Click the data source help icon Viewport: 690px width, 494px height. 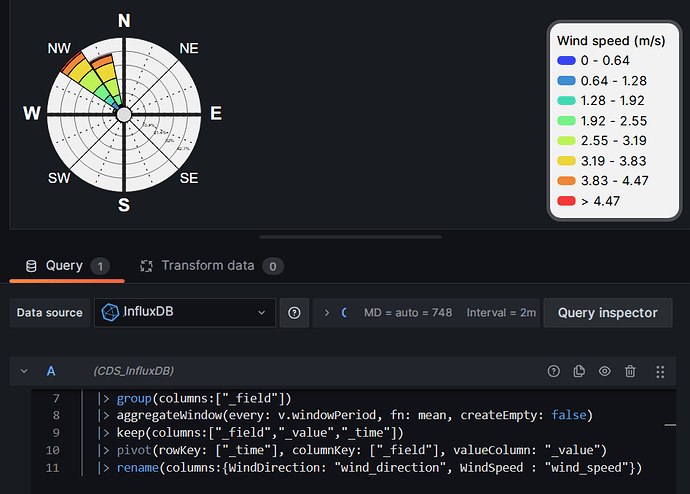[x=294, y=313]
